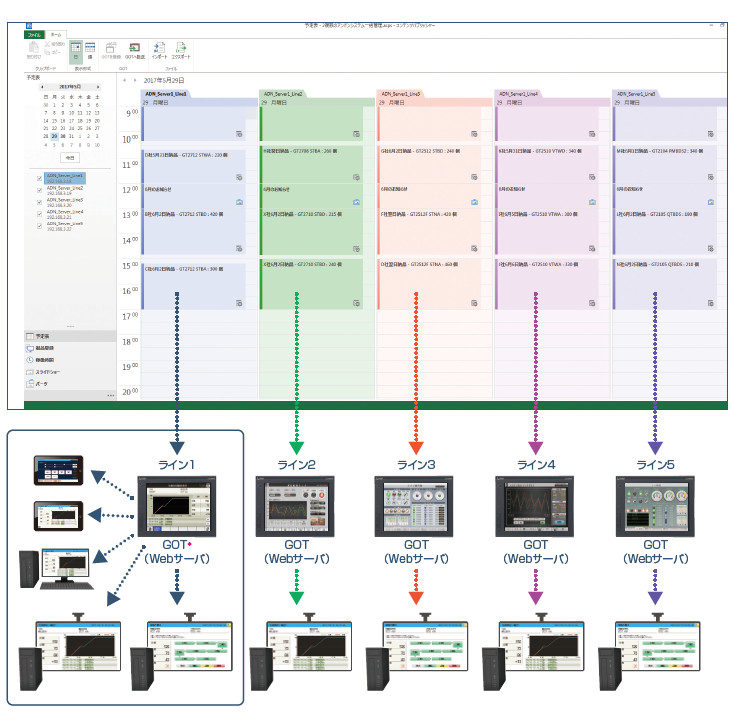Uncheck the ADN_Server_Line1 calendar checkbox
Screen dimensions: 734x713
click(39, 177)
